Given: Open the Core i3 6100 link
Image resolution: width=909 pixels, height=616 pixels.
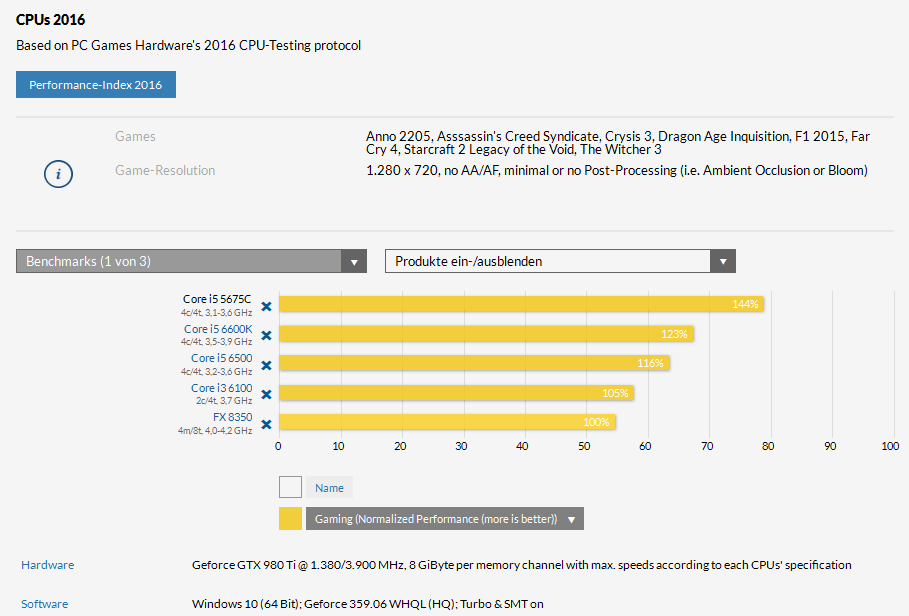Looking at the screenshot, I should coord(221,388).
